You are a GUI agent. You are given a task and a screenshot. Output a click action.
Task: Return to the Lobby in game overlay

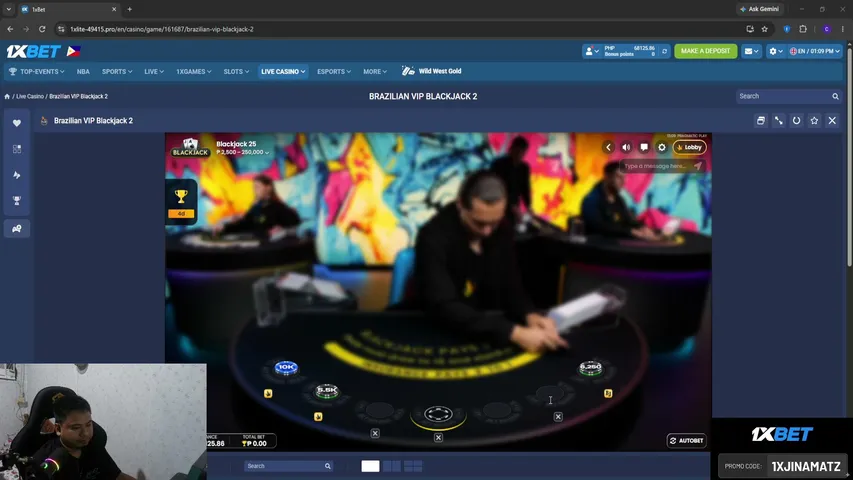pos(689,147)
